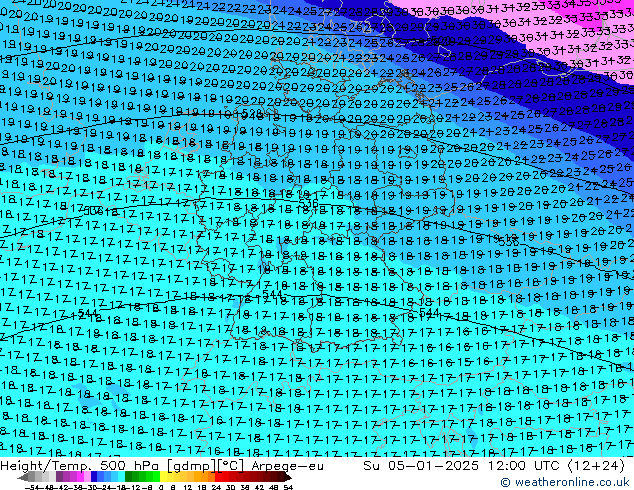Click the bright green legend color segment
Viewport: 634px width, 490px height.
click(156, 477)
